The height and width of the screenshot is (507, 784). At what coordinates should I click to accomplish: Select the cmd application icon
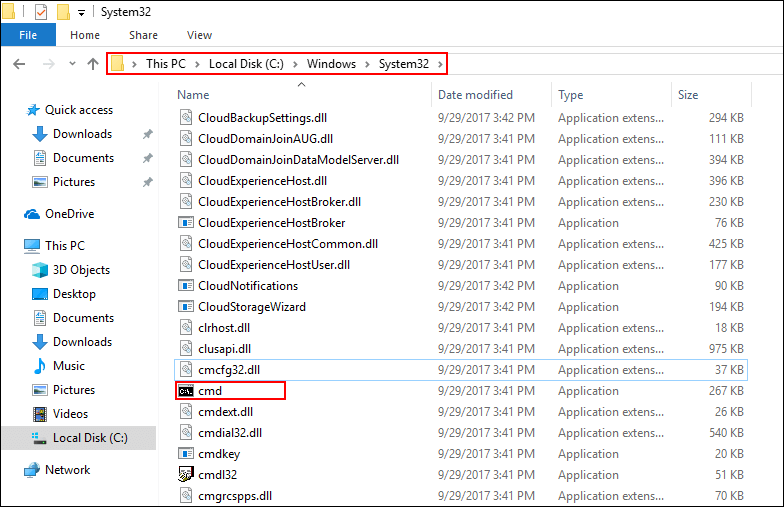click(186, 391)
